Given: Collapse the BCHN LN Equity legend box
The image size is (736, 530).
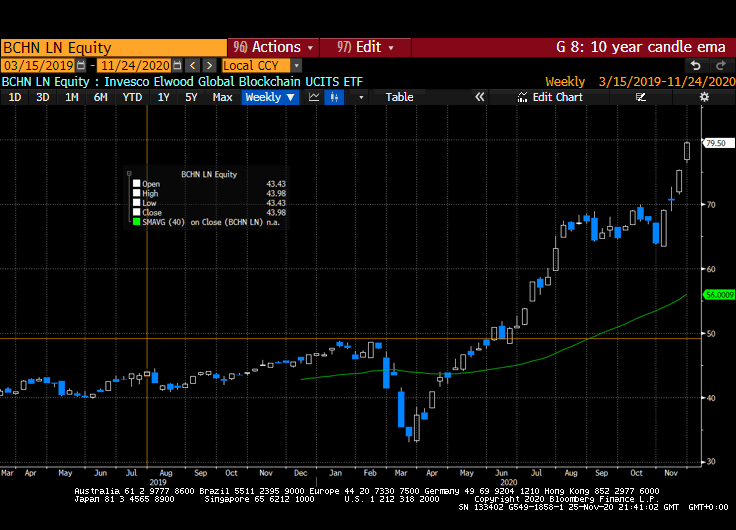Looking at the screenshot, I should [x=129, y=174].
